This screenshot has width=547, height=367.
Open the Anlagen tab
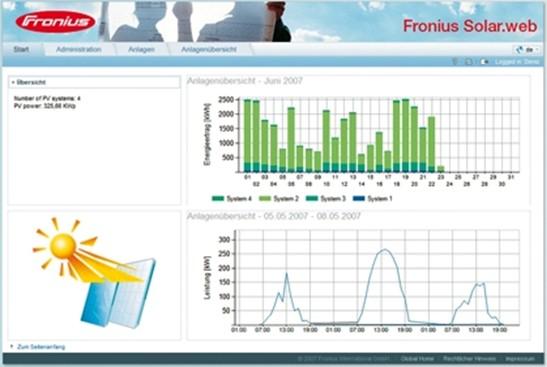tap(141, 50)
